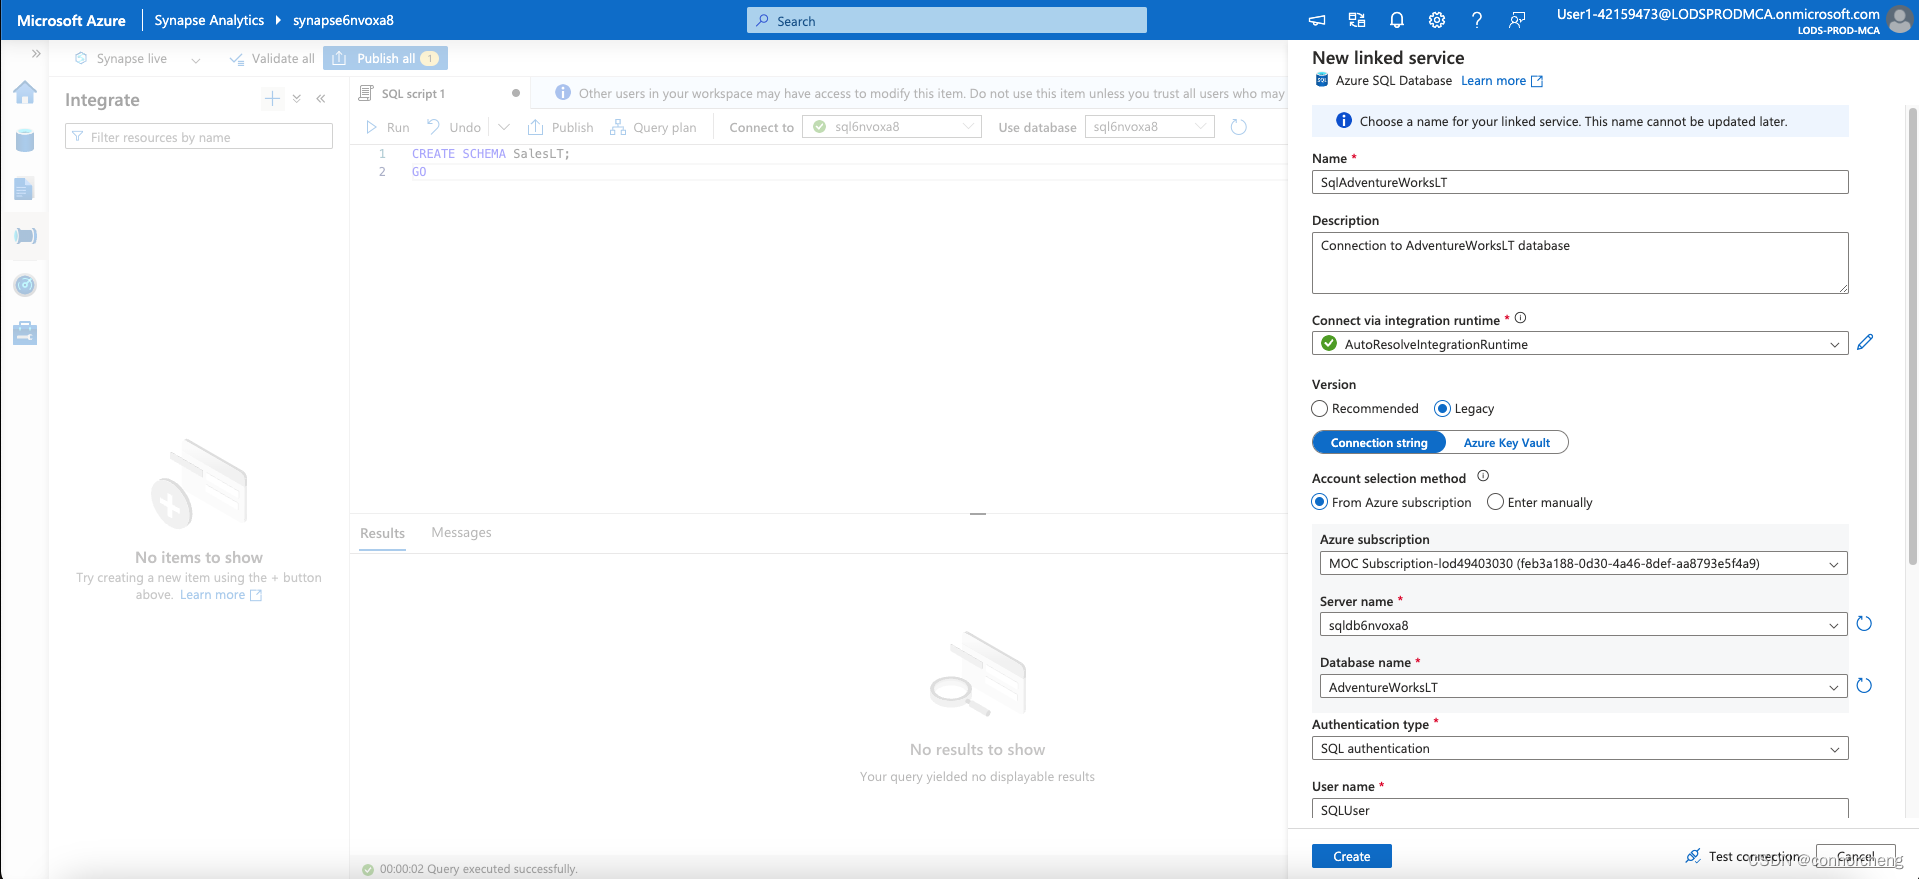Open the feedback icon in header
1919x879 pixels.
coord(1517,20)
